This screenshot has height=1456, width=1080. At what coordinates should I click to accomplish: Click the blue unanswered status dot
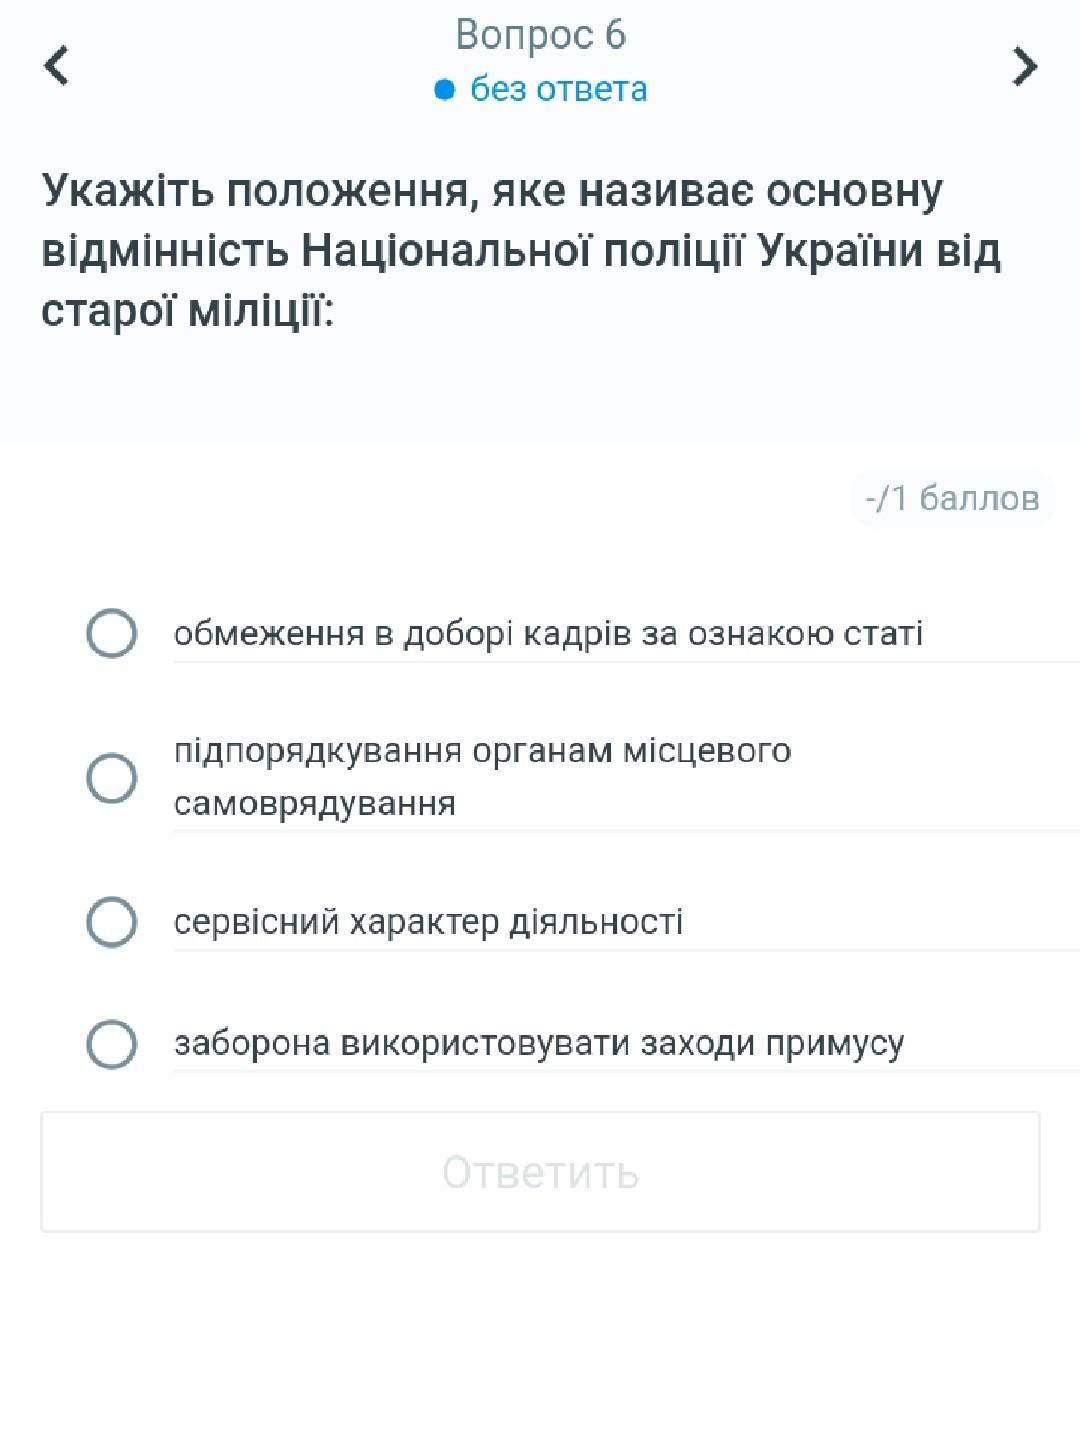coord(445,90)
